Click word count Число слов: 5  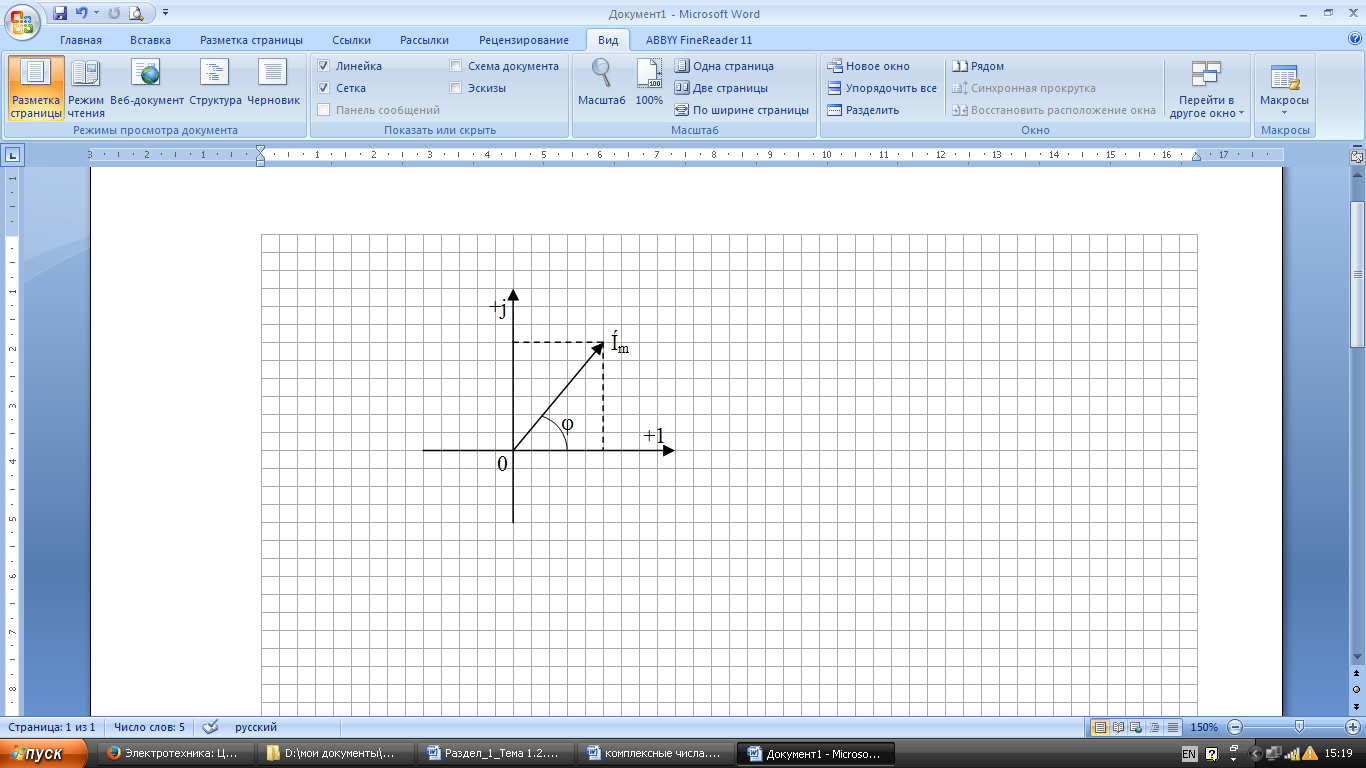[x=149, y=727]
